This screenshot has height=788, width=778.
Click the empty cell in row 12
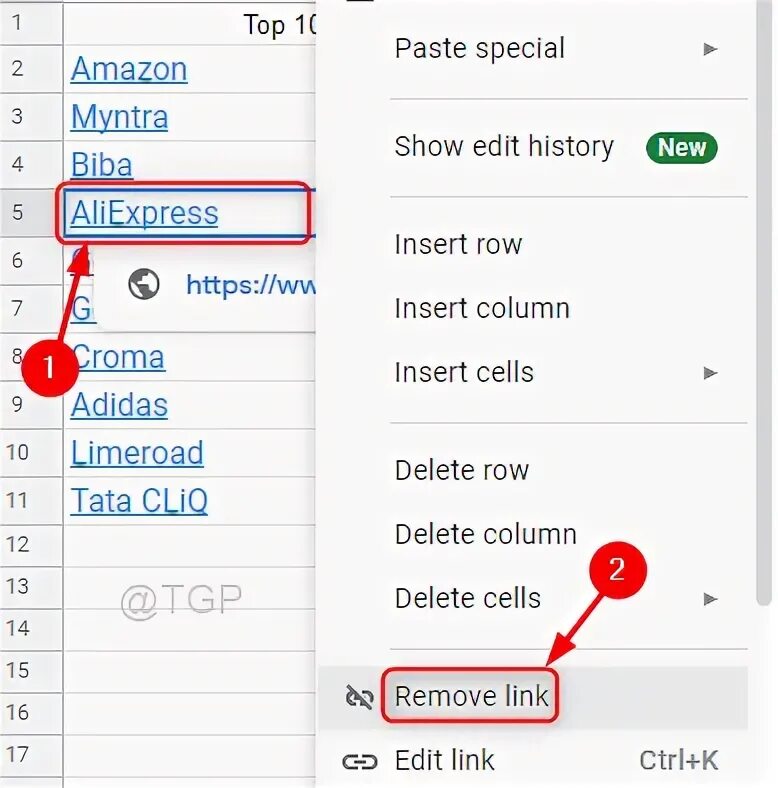tap(189, 546)
